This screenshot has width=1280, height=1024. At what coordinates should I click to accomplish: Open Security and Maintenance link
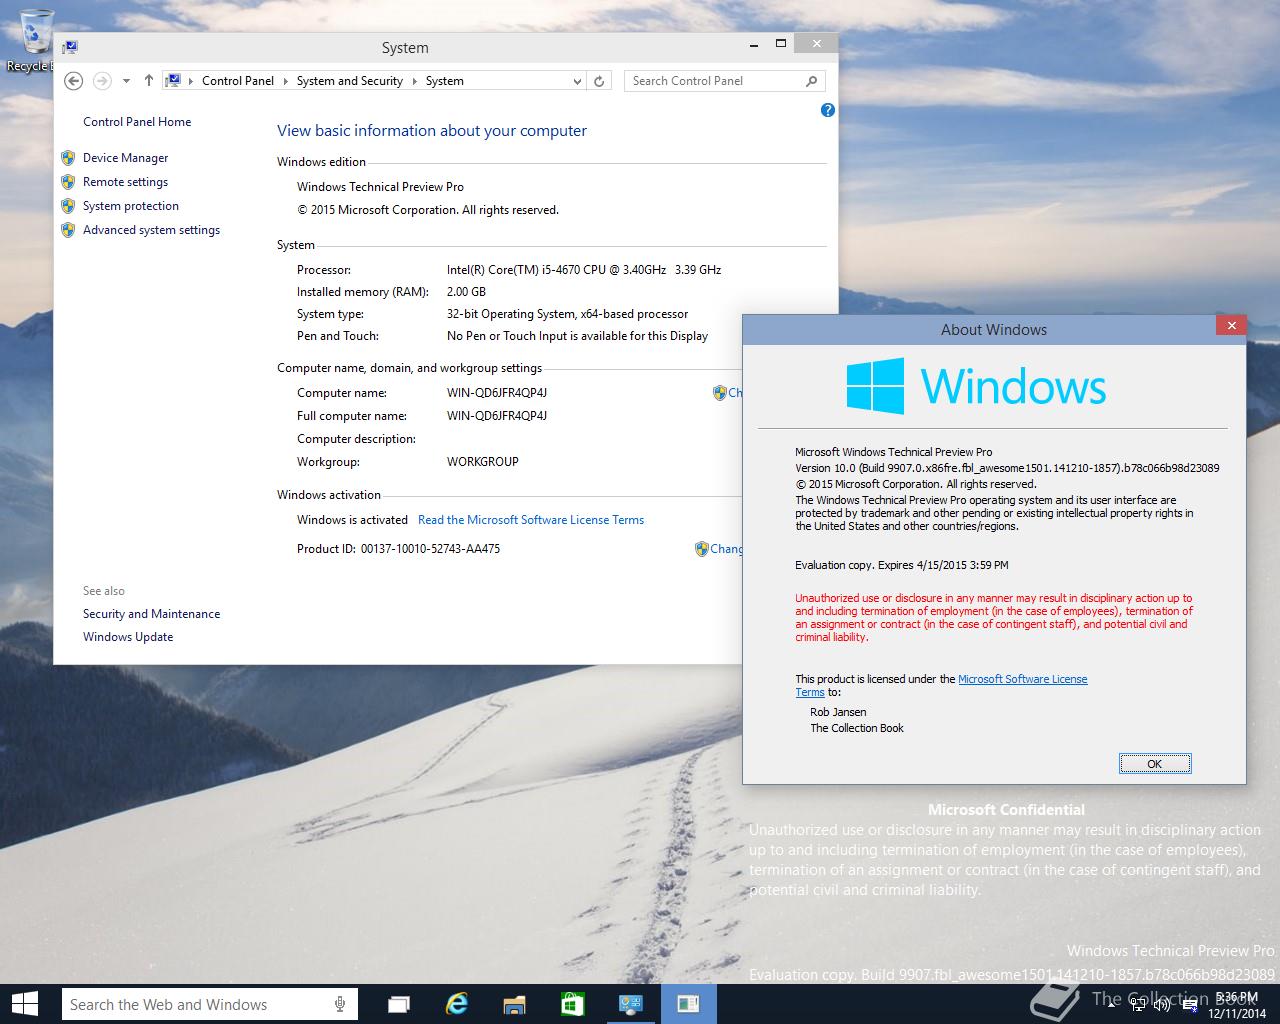(151, 614)
